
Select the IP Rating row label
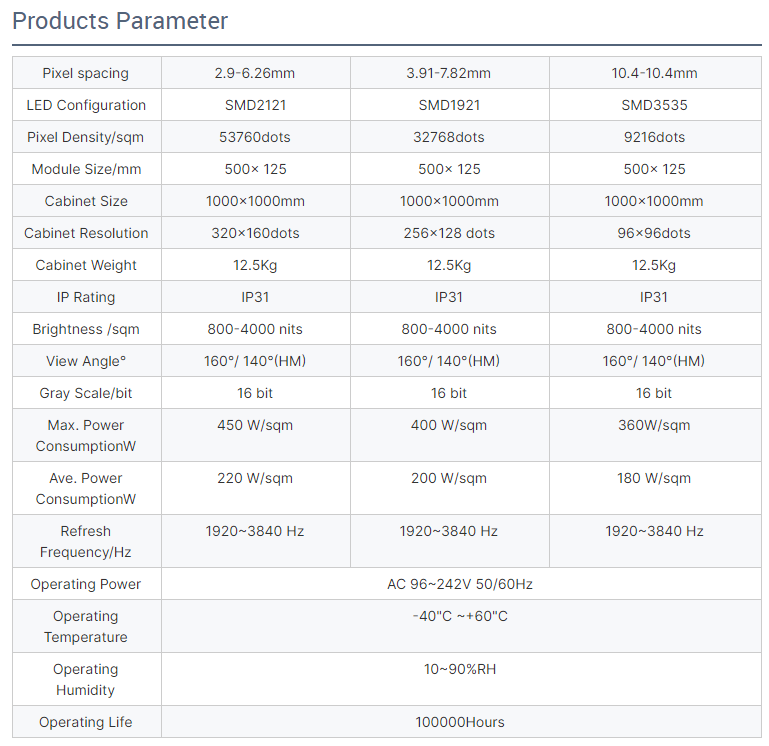point(86,297)
